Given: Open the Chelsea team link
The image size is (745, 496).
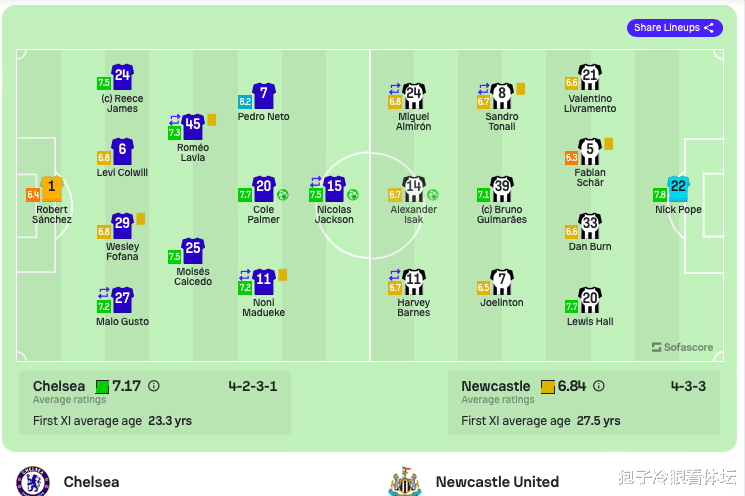Looking at the screenshot, I should click(91, 482).
